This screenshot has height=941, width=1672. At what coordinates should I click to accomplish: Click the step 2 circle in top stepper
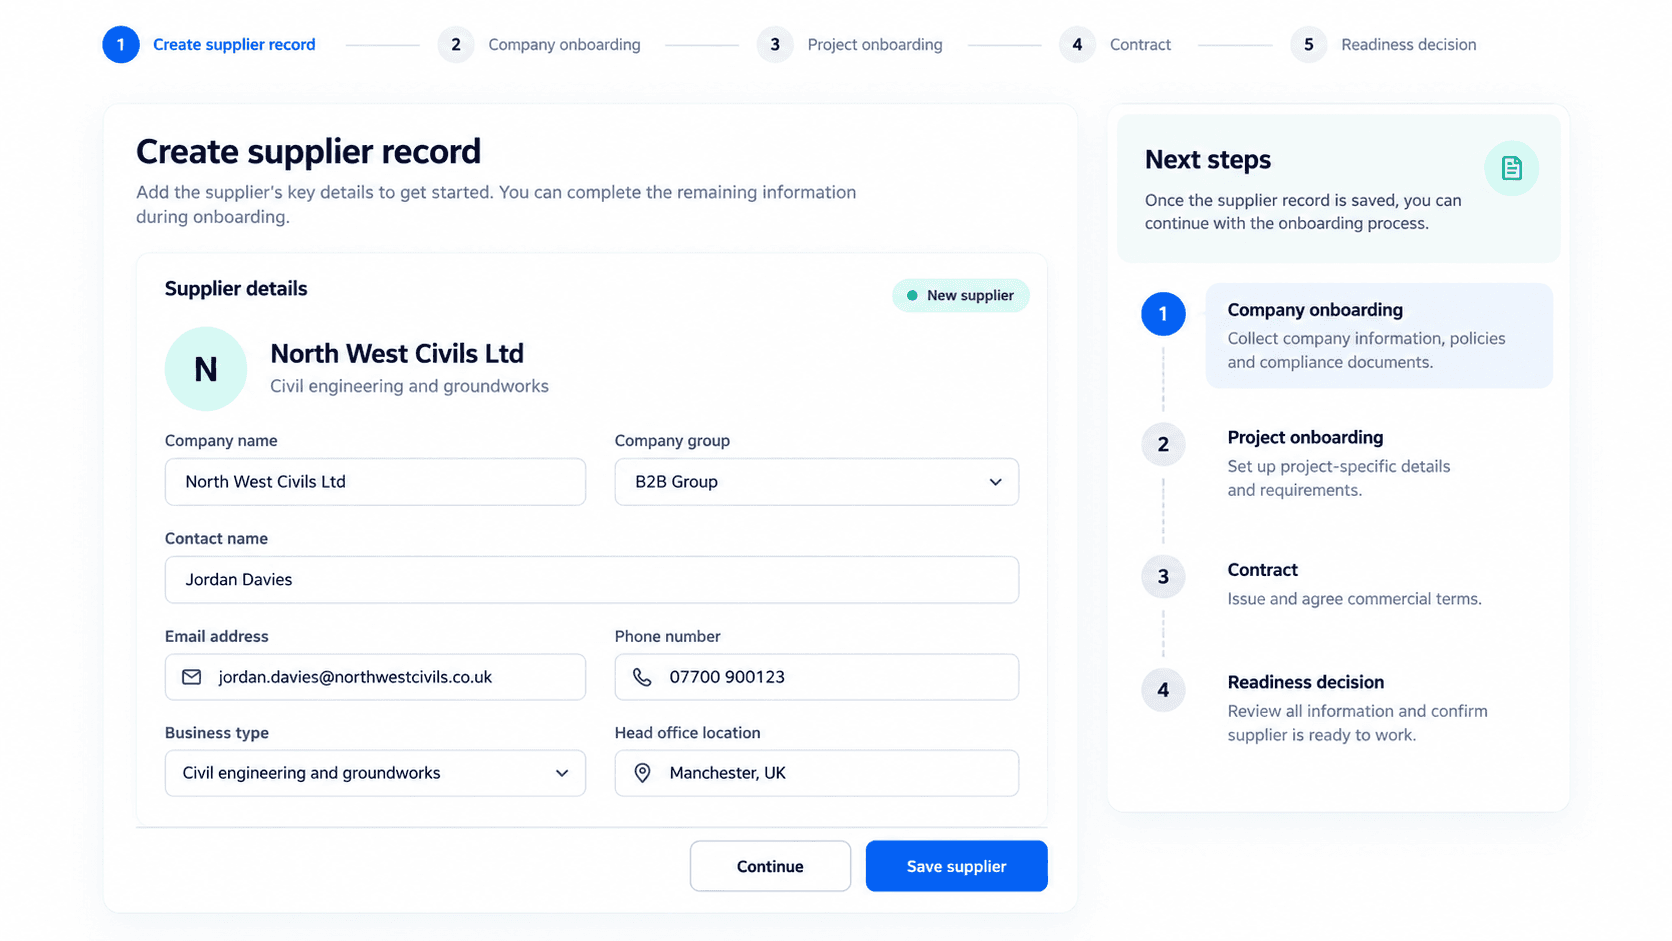point(456,44)
